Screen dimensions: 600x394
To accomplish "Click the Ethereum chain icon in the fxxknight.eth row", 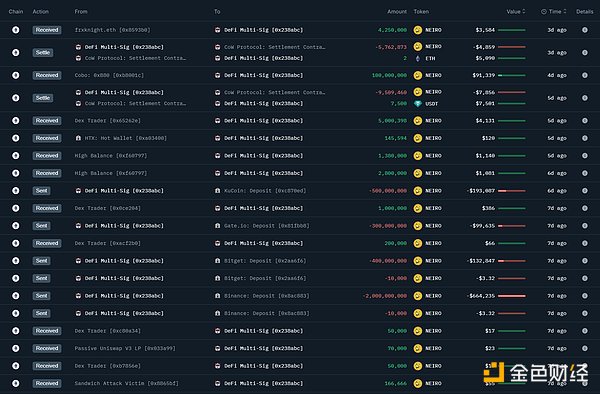I will coord(16,30).
